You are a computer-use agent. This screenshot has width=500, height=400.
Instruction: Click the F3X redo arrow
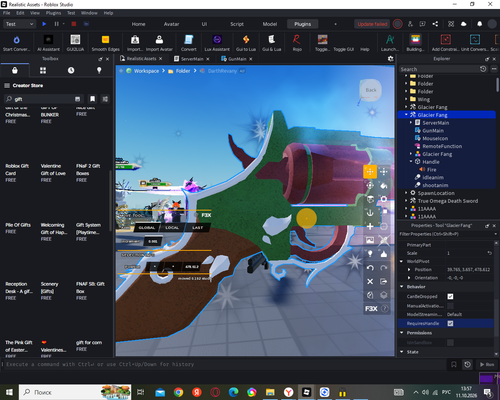(x=384, y=268)
